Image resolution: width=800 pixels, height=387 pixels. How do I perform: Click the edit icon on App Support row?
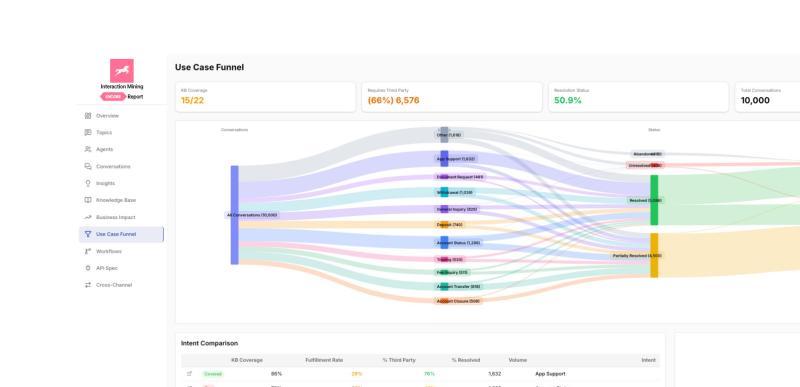click(x=189, y=374)
